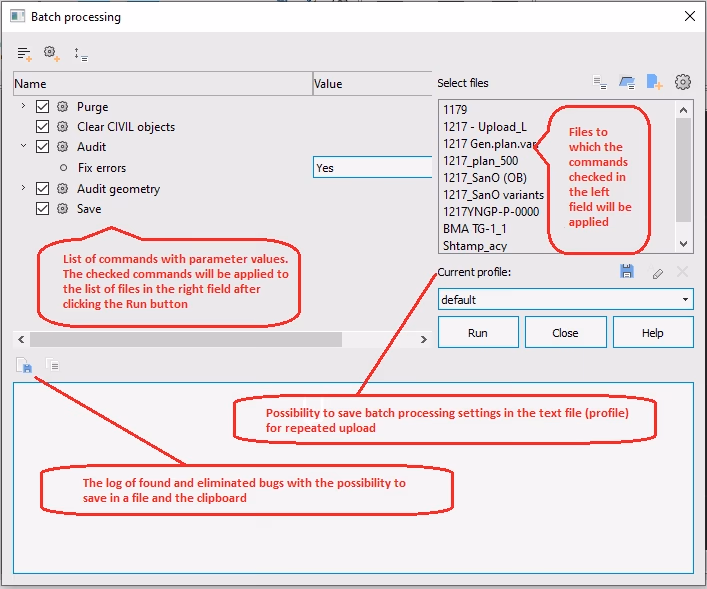Click the rename profile pencil icon
Image resolution: width=707 pixels, height=589 pixels.
[x=657, y=272]
